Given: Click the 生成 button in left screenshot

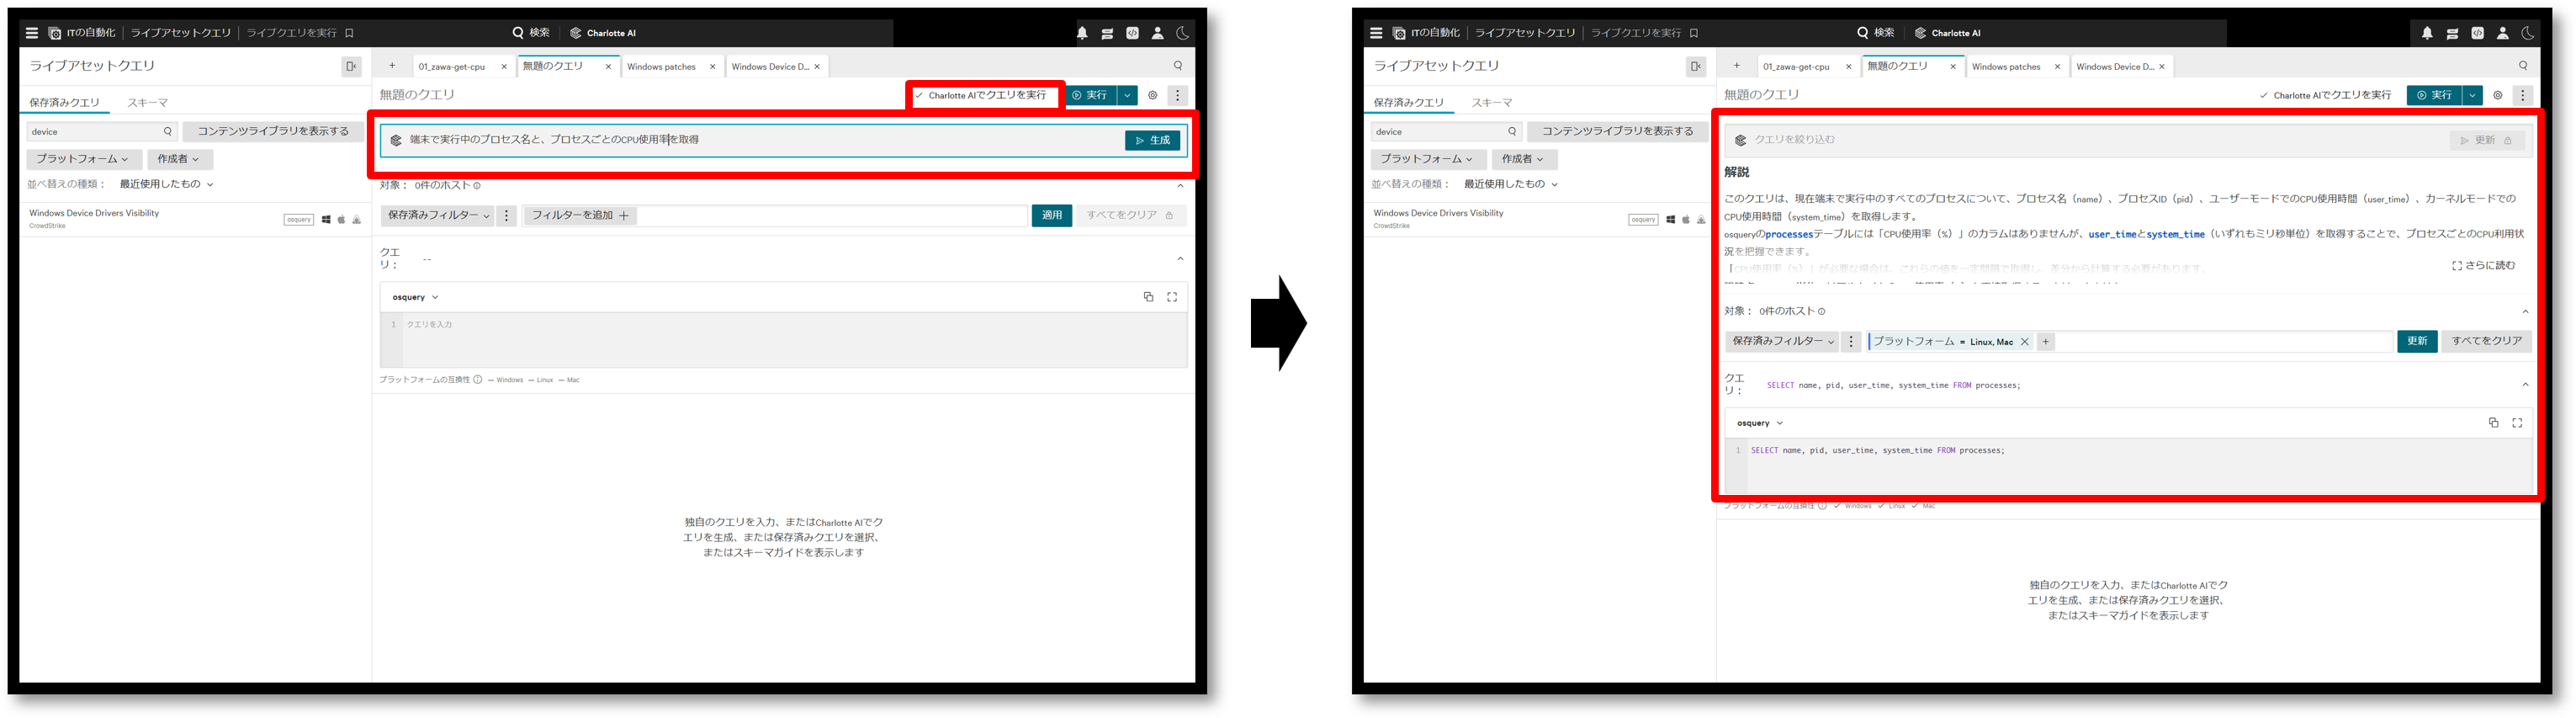Looking at the screenshot, I should [1152, 141].
